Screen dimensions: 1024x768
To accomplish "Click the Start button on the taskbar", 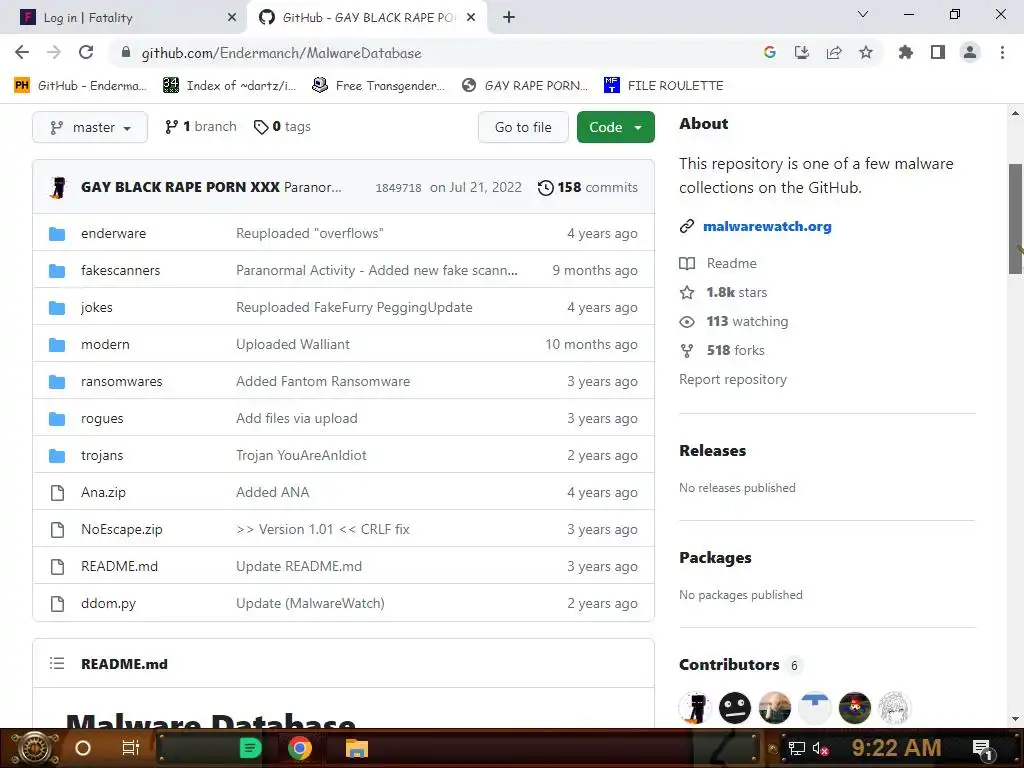I will [35, 748].
